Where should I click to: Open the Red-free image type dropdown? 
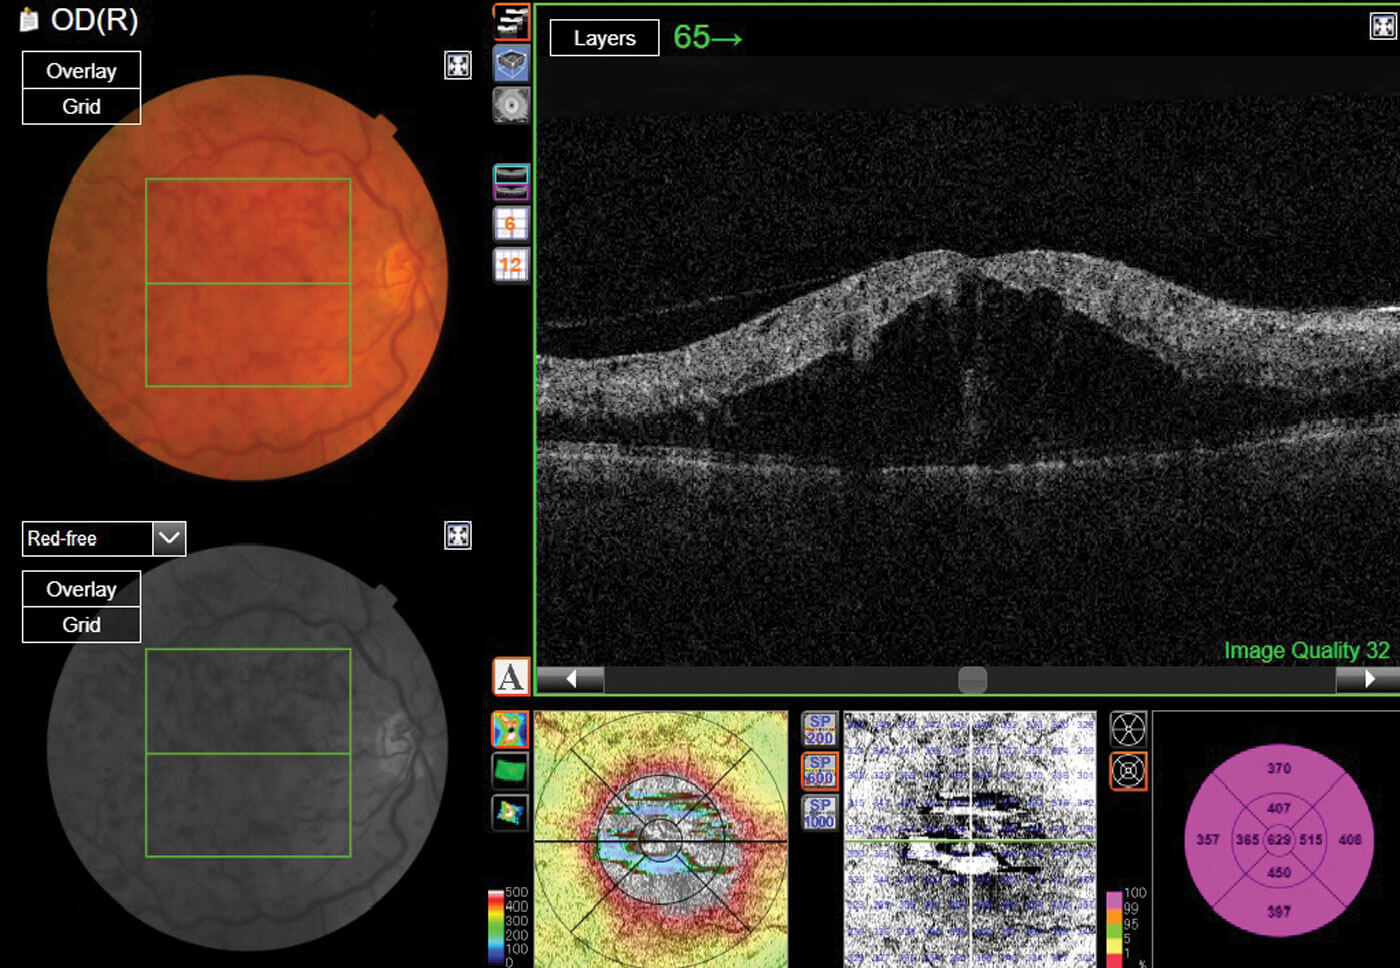[x=169, y=538]
